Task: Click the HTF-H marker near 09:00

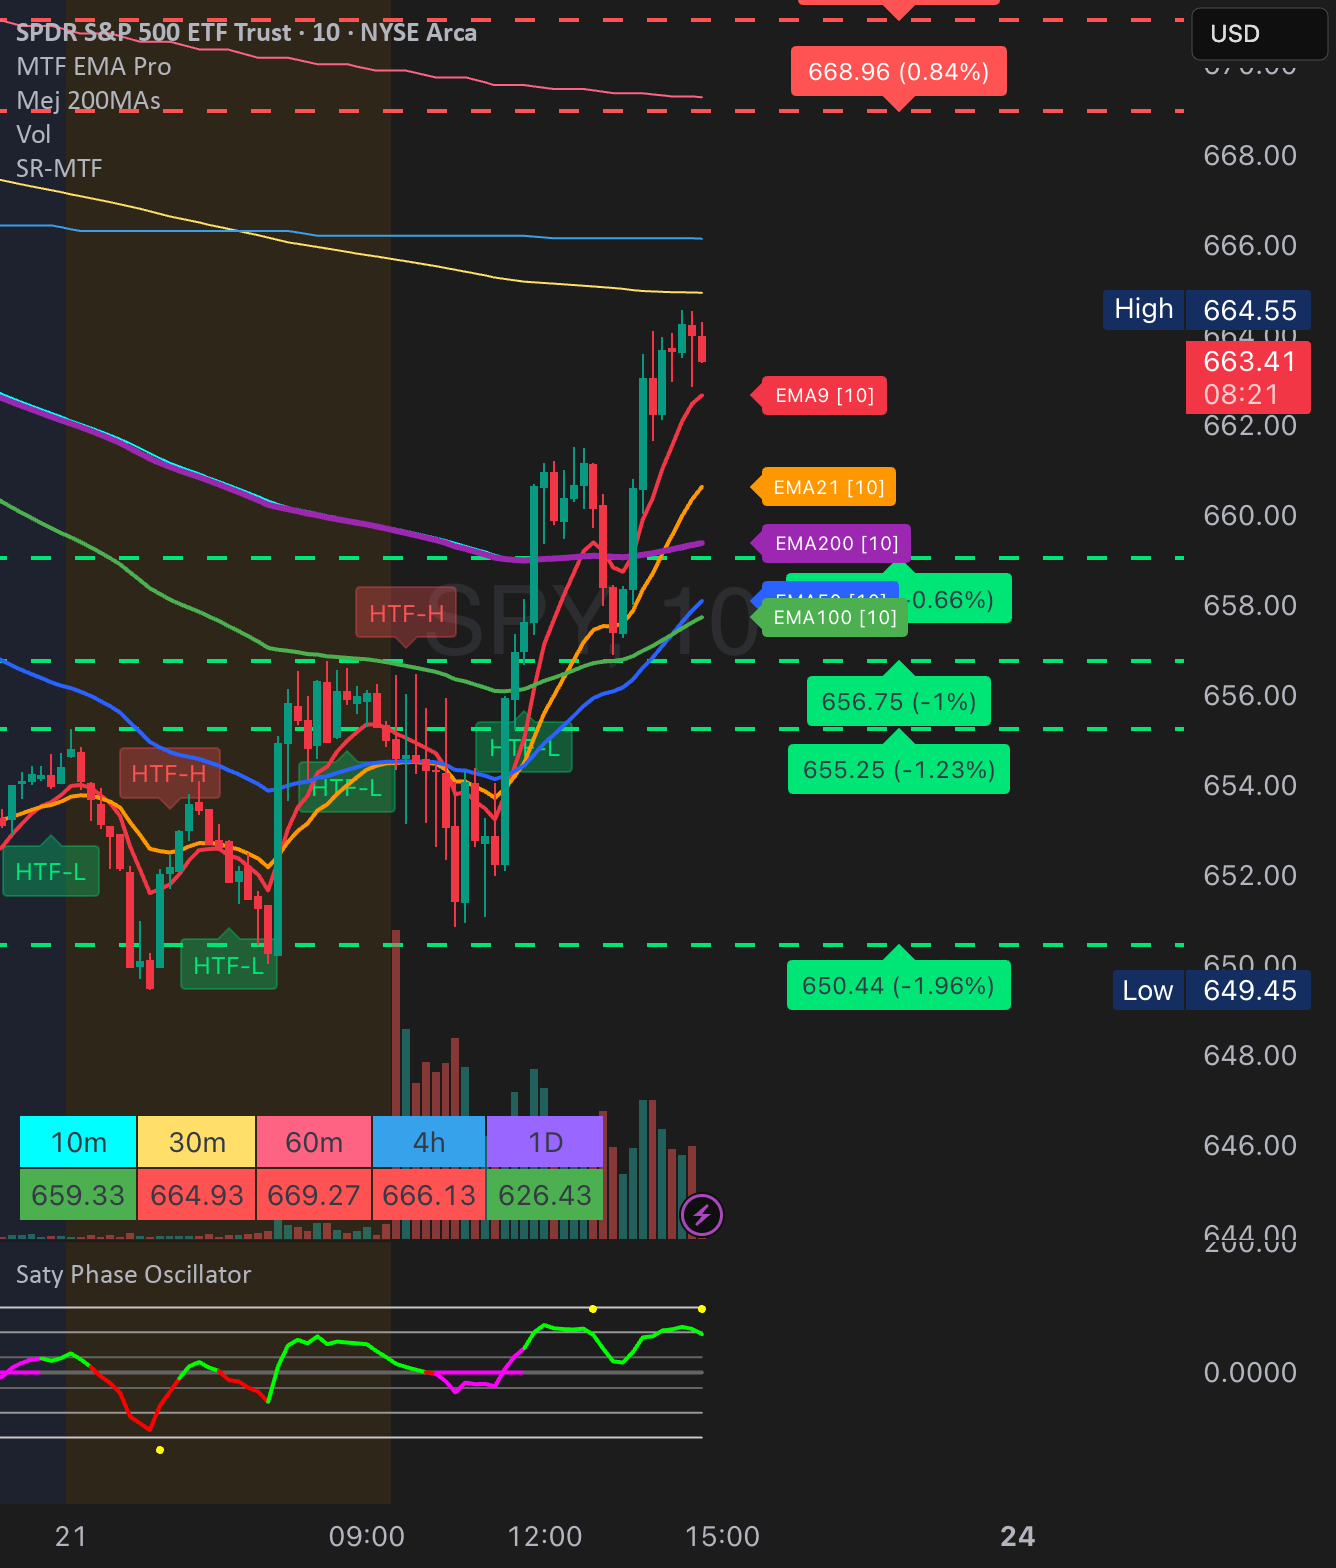Action: click(406, 613)
